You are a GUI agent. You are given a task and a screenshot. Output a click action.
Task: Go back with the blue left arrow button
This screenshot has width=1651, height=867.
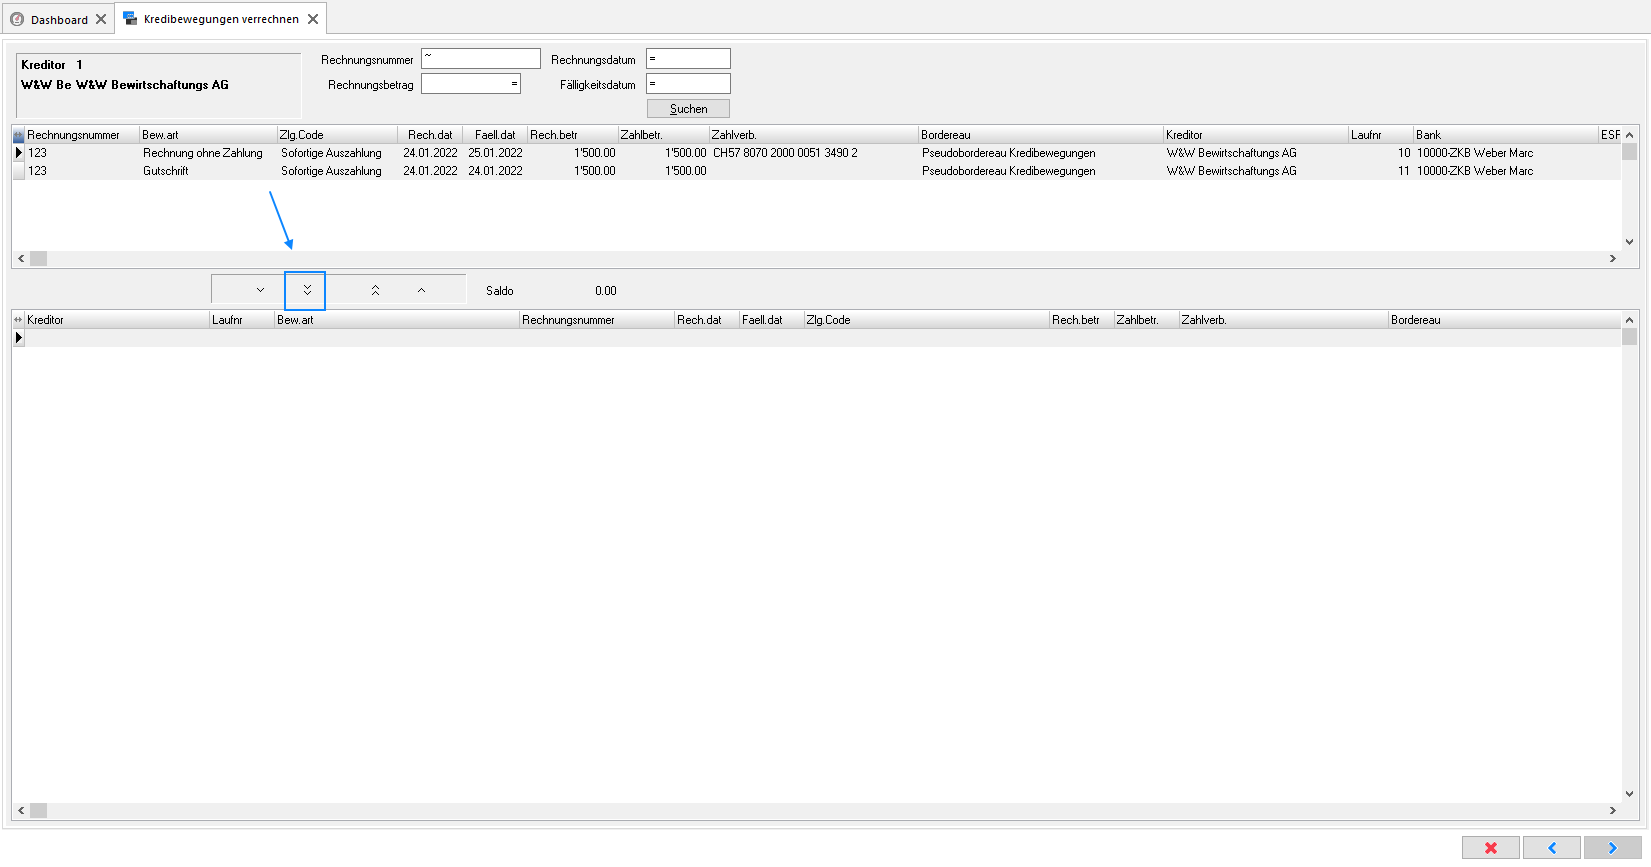pos(1552,848)
